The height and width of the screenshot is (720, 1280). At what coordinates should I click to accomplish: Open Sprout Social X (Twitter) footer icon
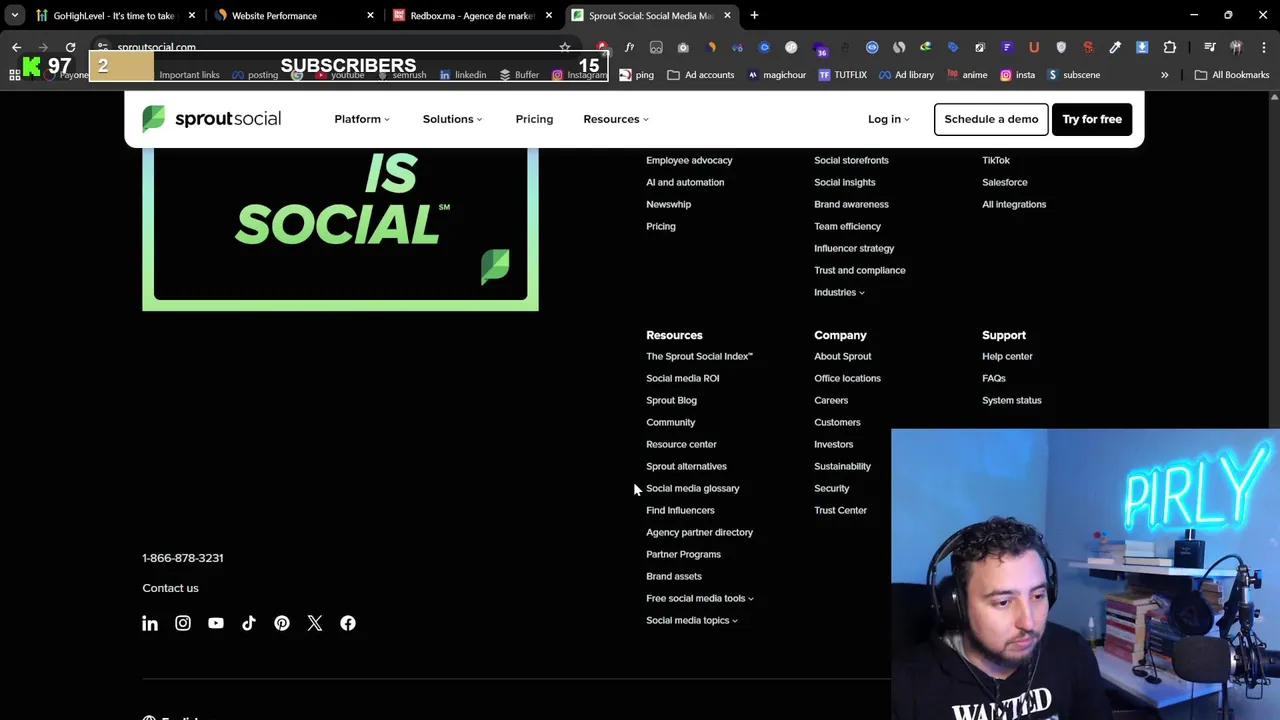click(315, 623)
